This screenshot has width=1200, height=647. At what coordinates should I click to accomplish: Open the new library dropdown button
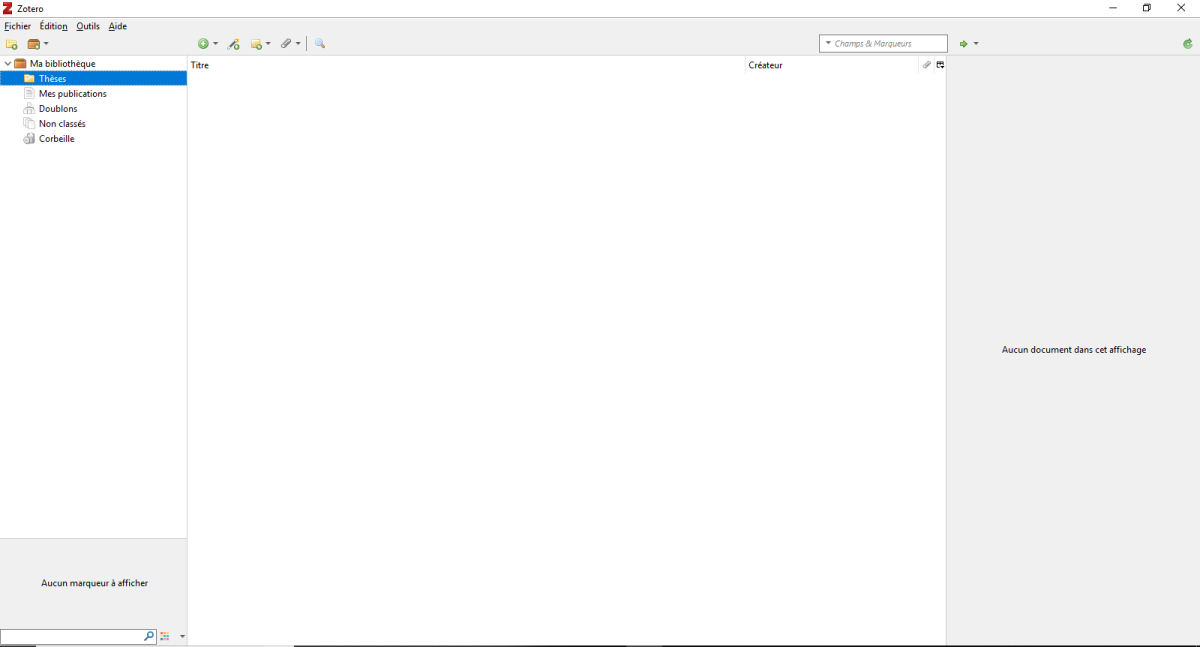point(38,44)
